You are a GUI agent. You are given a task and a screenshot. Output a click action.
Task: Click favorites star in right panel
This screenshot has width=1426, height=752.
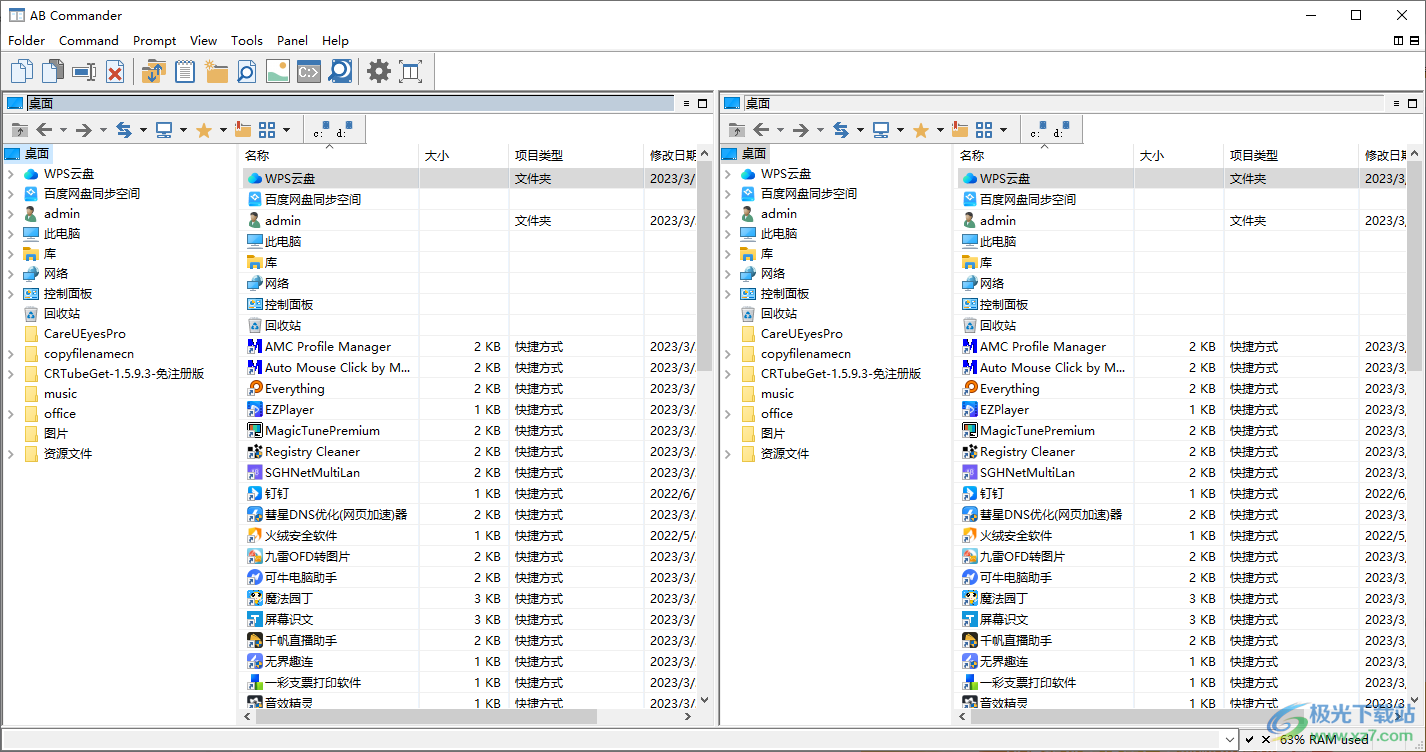click(921, 130)
